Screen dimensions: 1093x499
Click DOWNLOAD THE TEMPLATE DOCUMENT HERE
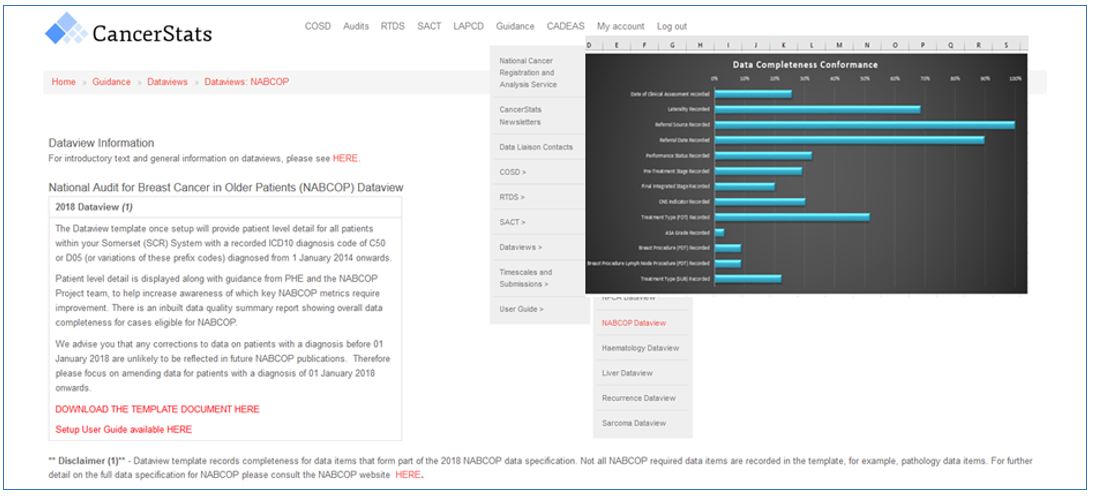158,409
